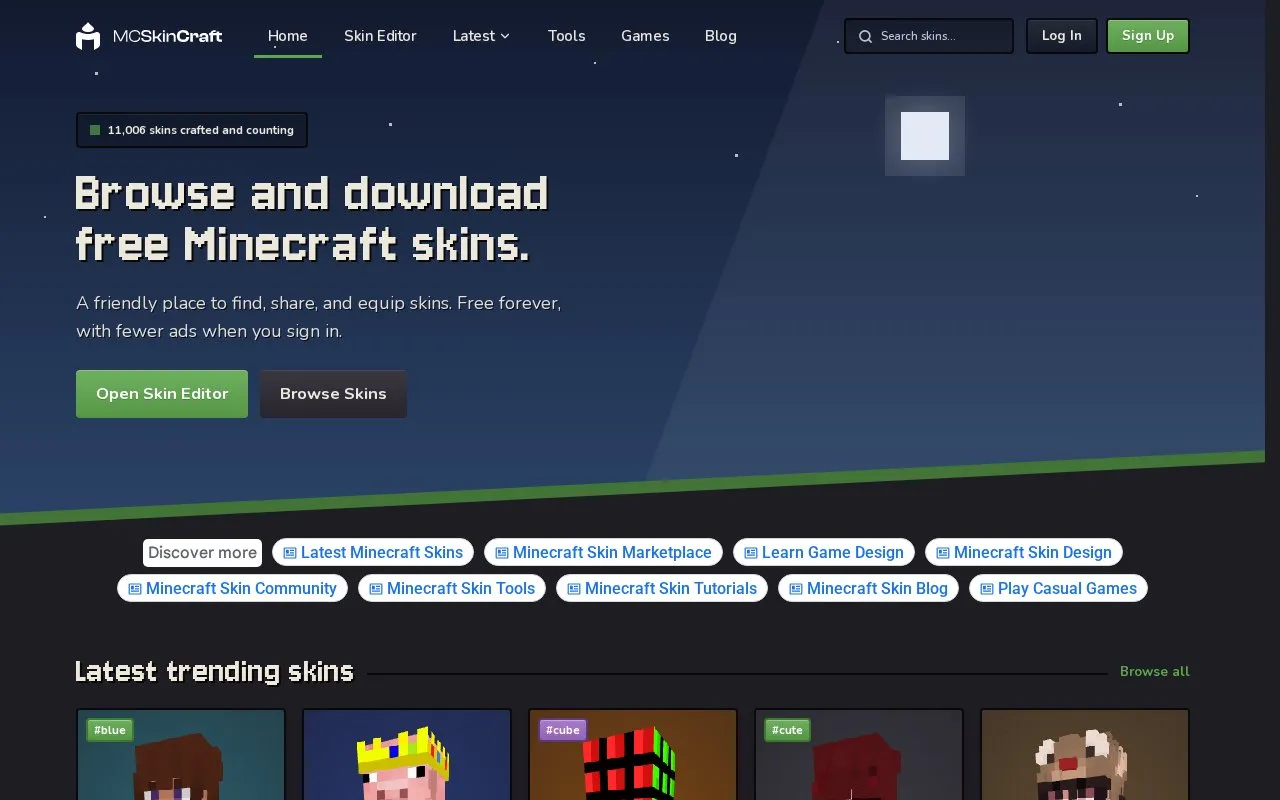Go to the Home tab

(288, 36)
